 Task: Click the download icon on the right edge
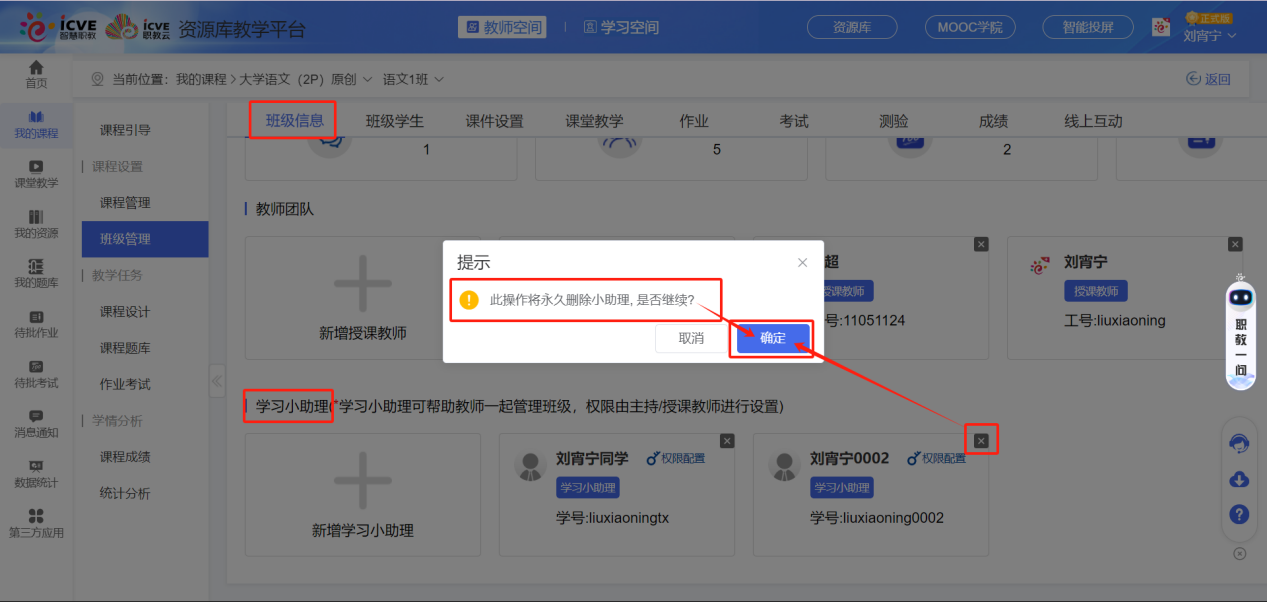click(x=1239, y=480)
